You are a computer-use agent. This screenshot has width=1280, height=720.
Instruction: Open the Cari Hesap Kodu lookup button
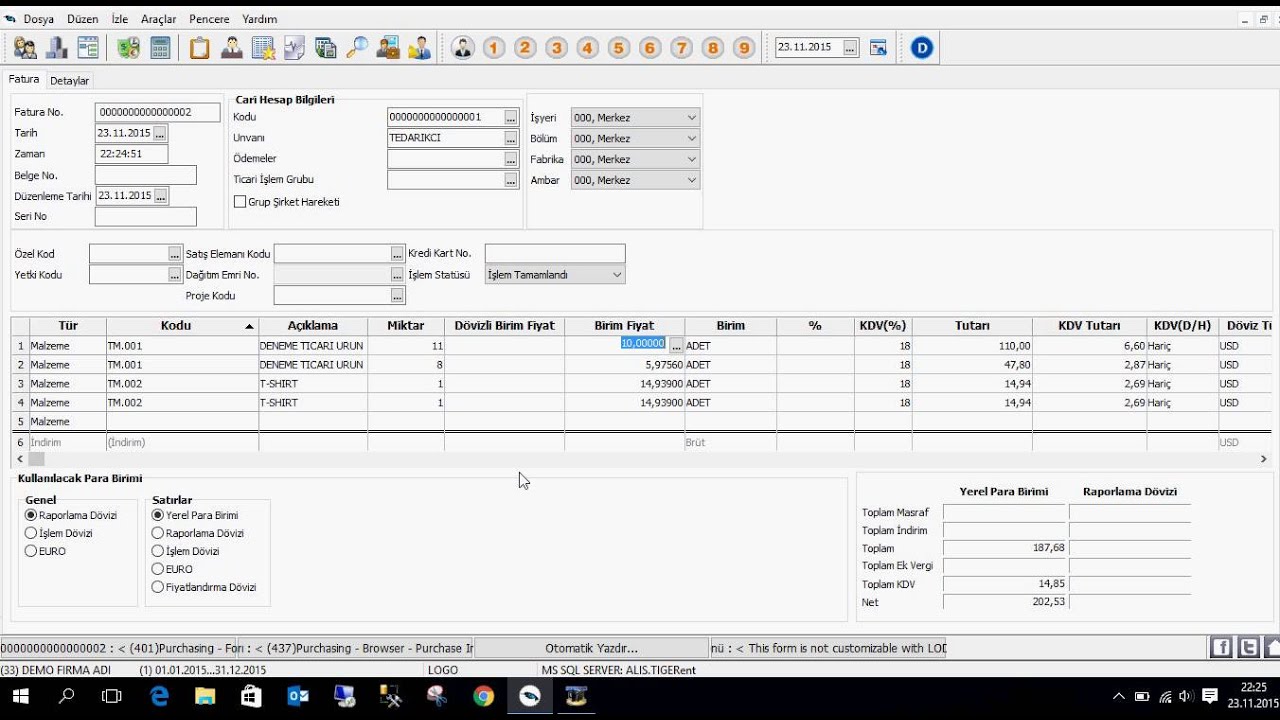point(510,117)
